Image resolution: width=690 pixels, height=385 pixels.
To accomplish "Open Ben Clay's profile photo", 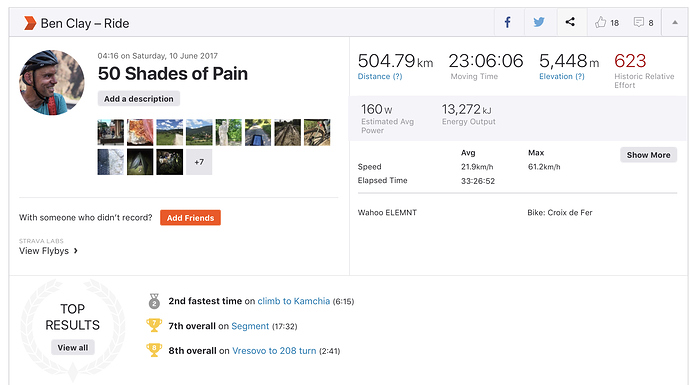I will pos(52,82).
